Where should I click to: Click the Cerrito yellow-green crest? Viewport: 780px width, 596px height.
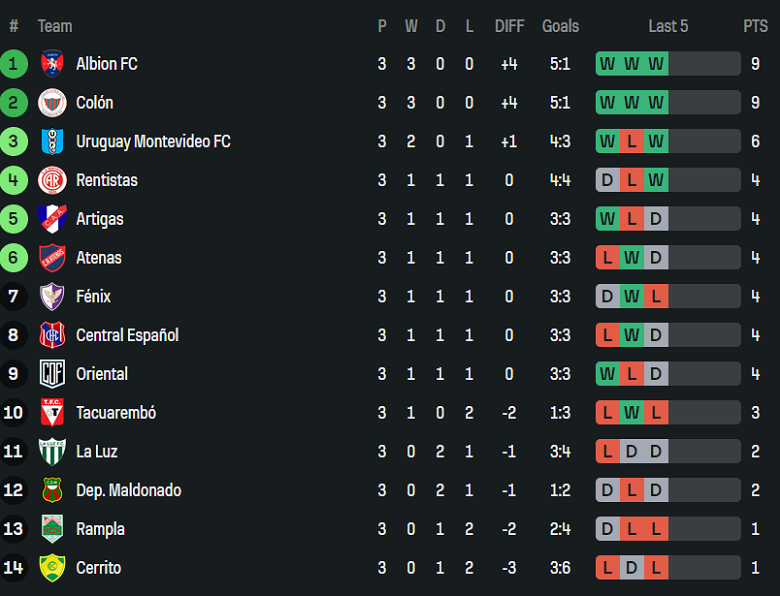(x=52, y=568)
